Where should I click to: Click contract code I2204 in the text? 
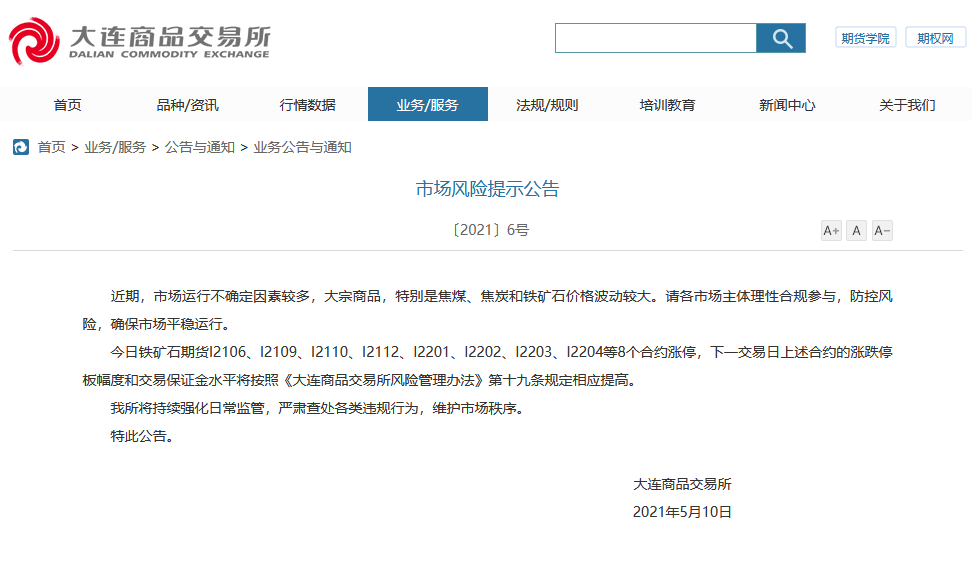pos(585,352)
